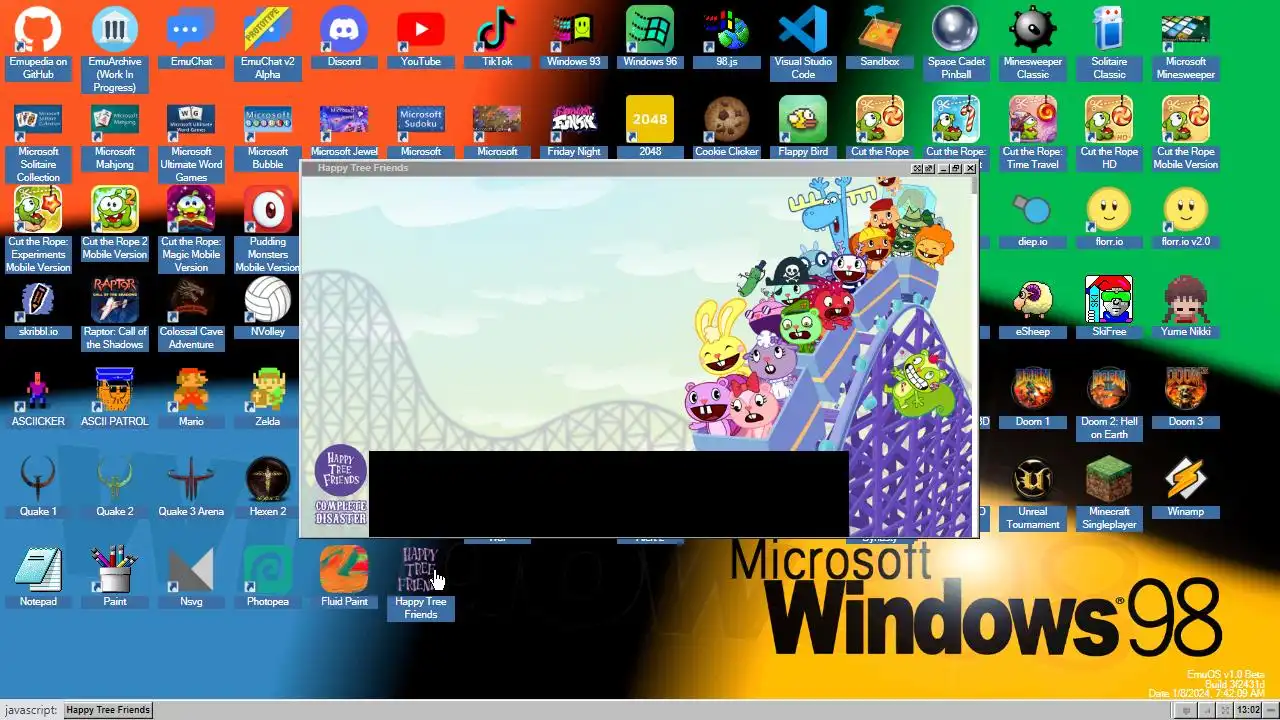Launch Microsoft Minesweeper icon
The height and width of the screenshot is (720, 1280).
point(1186,31)
